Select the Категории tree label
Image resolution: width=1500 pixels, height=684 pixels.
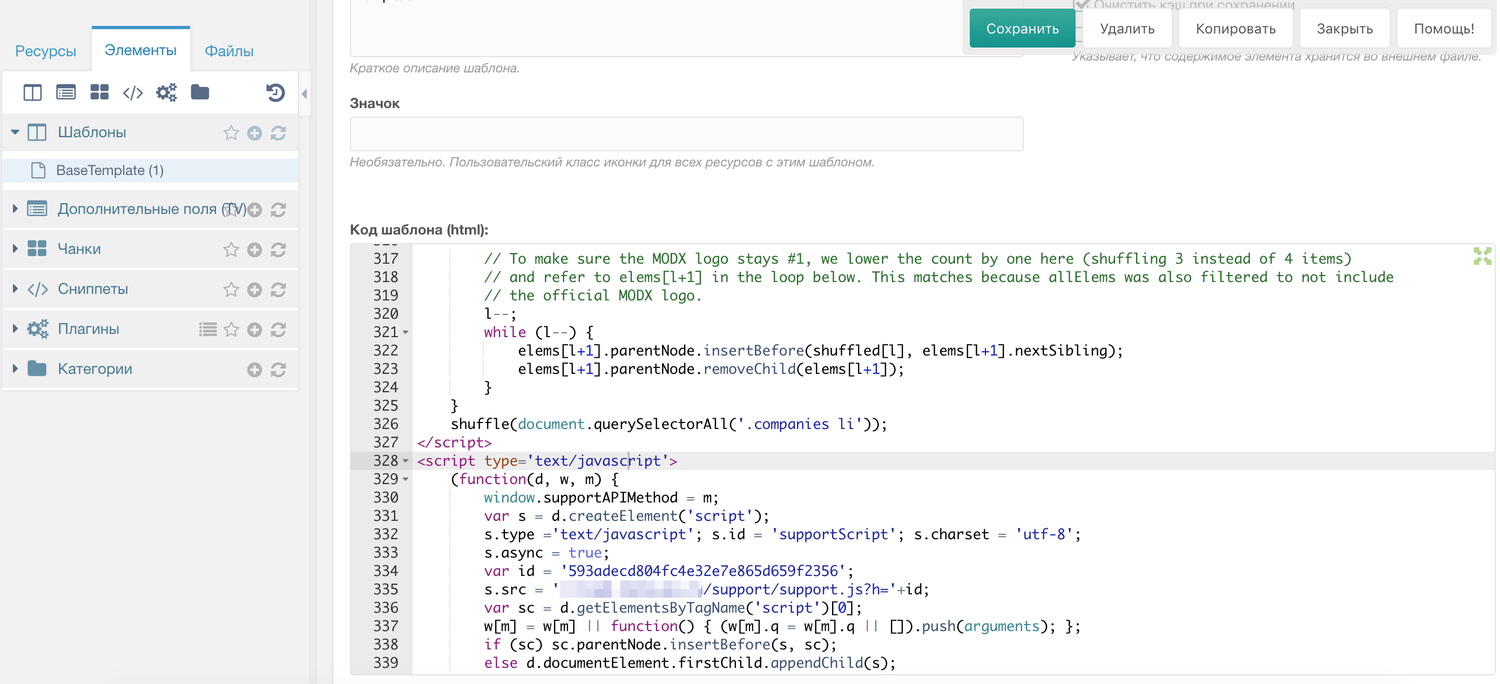pos(95,369)
